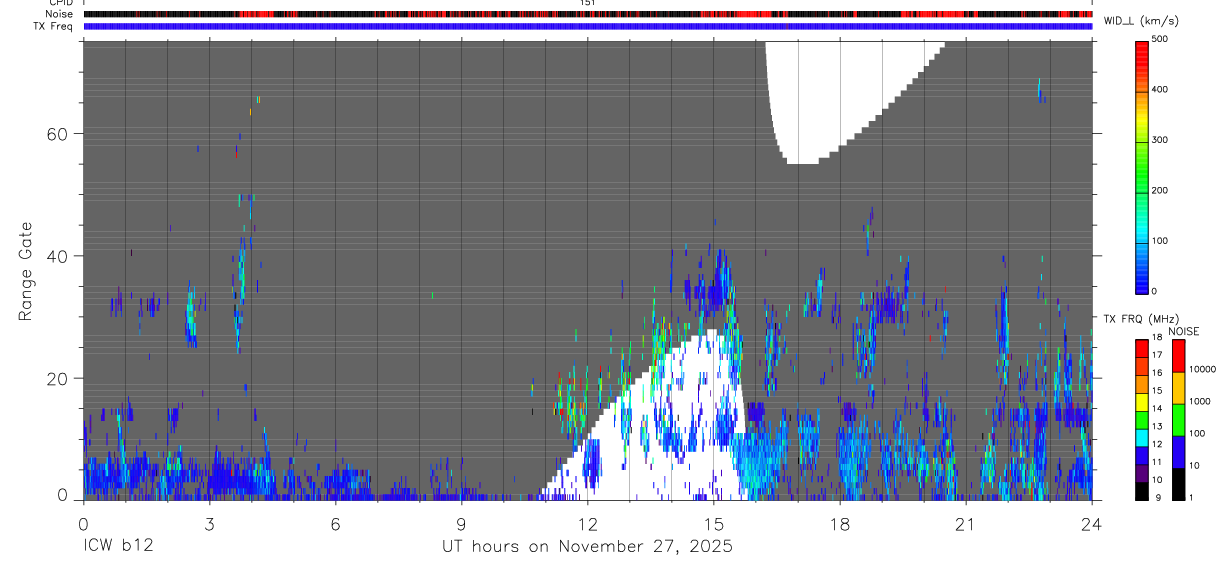This screenshot has width=1228, height=567.
Task: Click the noise legend label '10000'
Action: coord(1203,369)
